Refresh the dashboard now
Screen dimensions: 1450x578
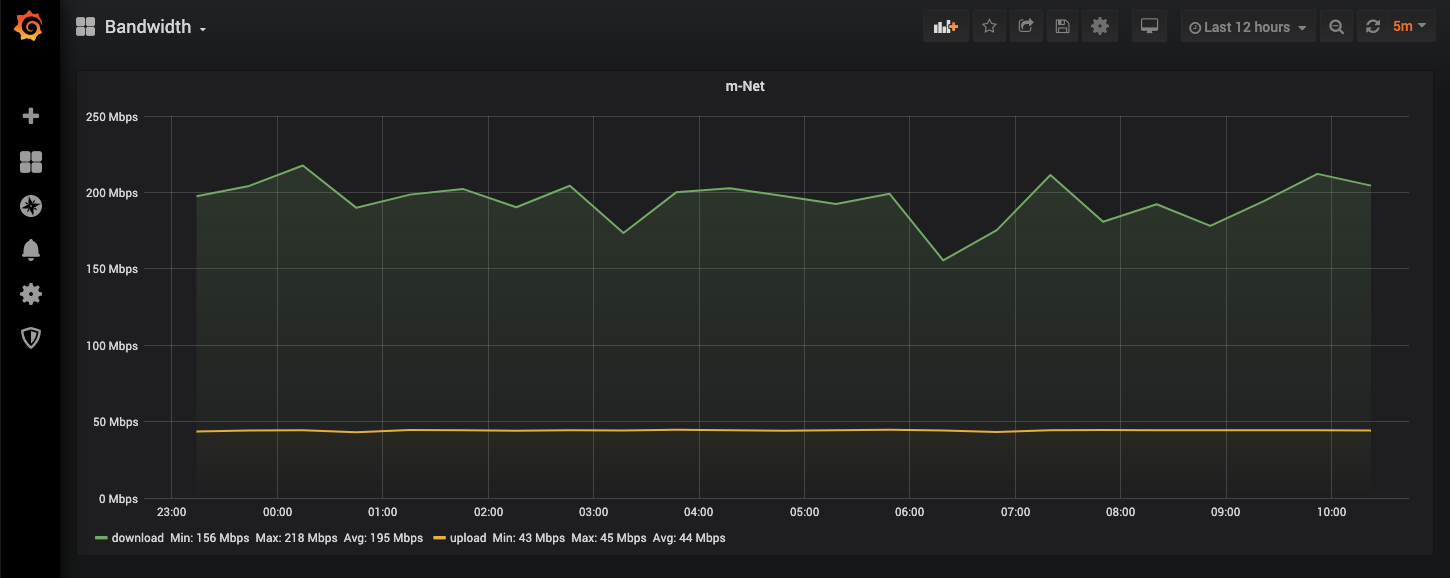click(x=1372, y=27)
